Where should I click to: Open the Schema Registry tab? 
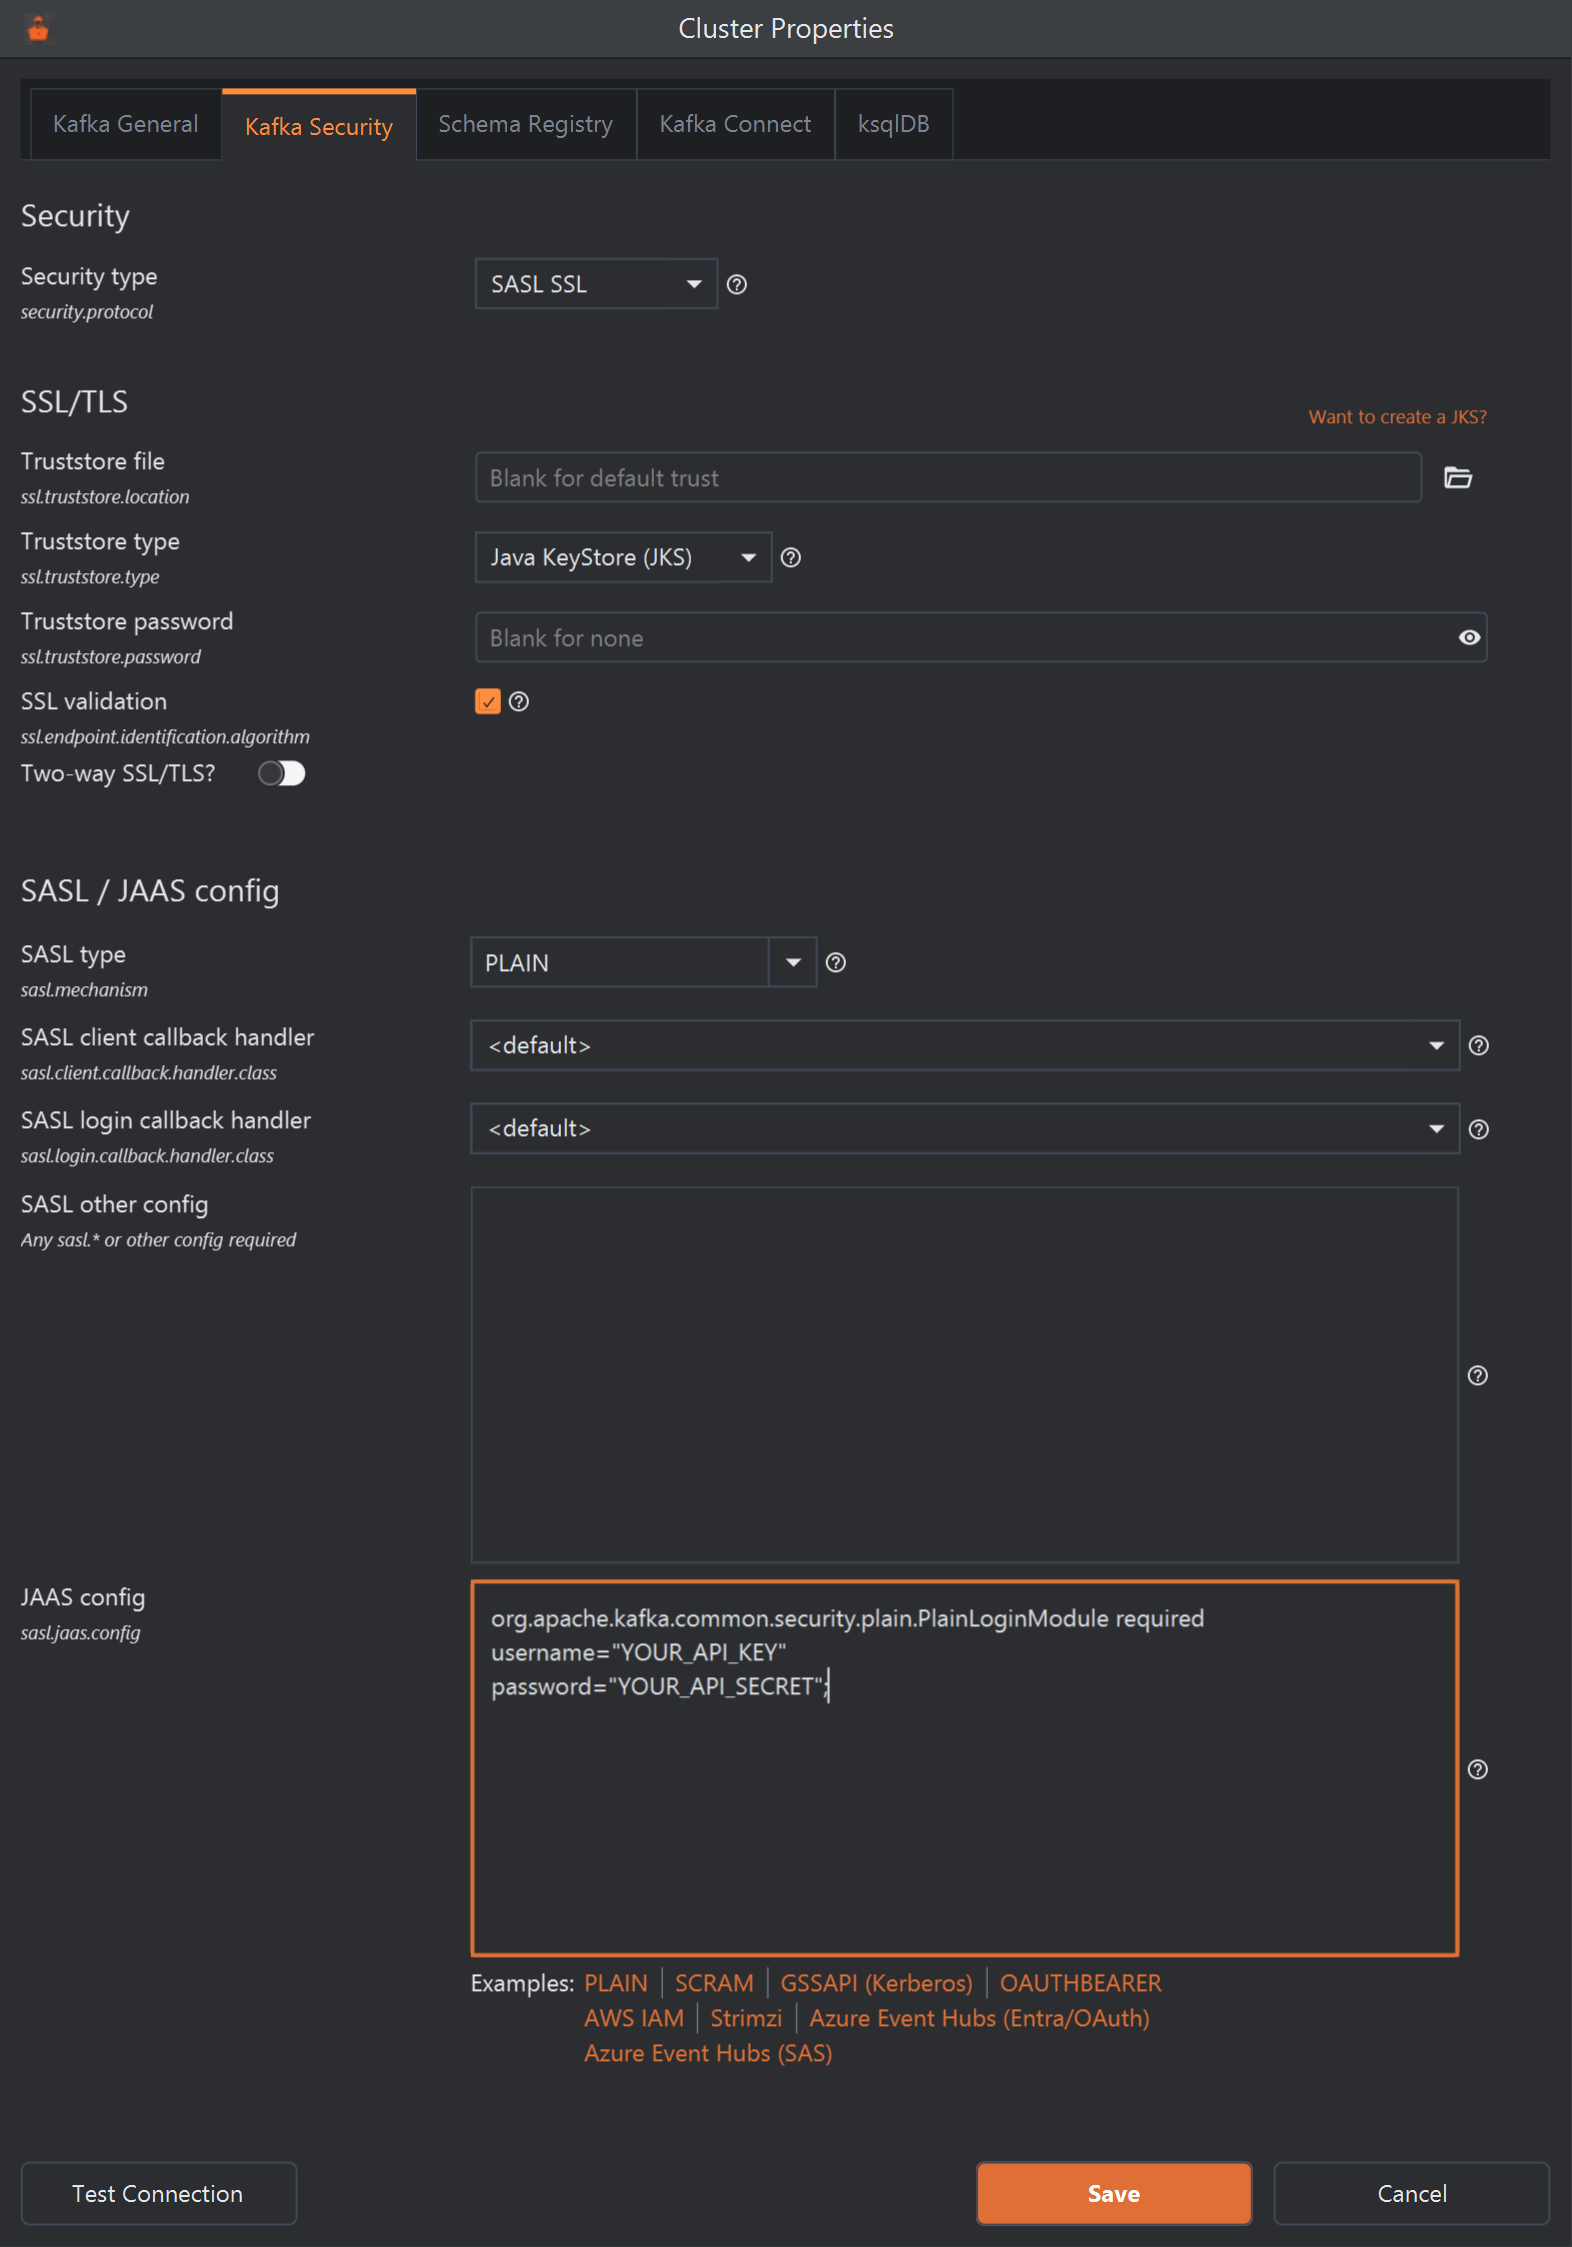click(x=526, y=124)
